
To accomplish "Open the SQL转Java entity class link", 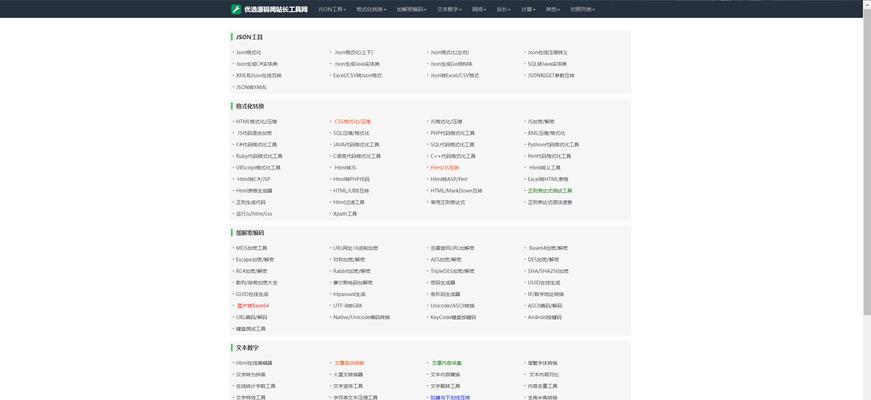I will 547,64.
